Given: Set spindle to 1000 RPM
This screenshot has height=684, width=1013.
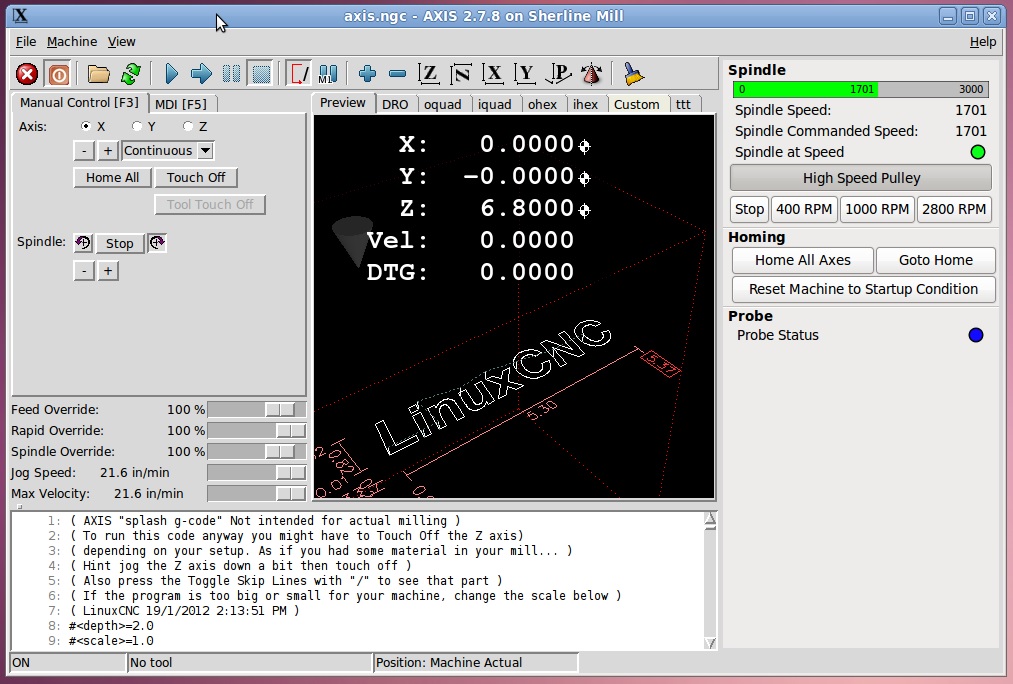Looking at the screenshot, I should pos(877,209).
